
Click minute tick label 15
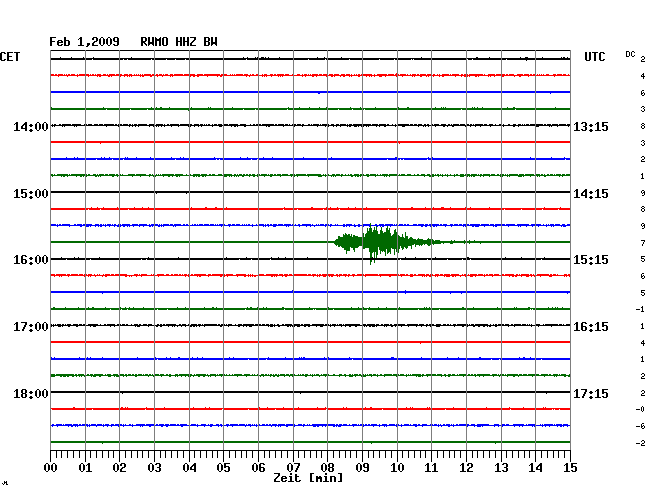570,467
